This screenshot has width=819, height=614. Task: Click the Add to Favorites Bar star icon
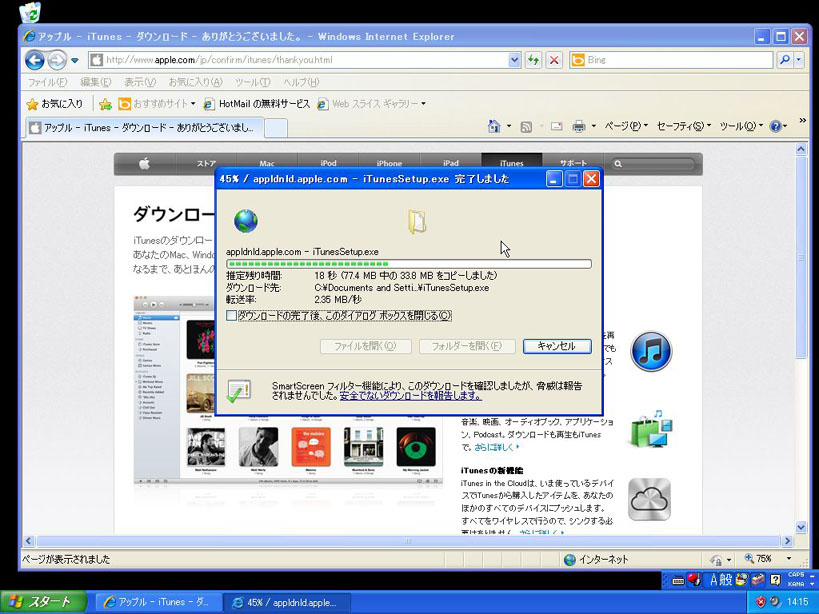[x=106, y=104]
